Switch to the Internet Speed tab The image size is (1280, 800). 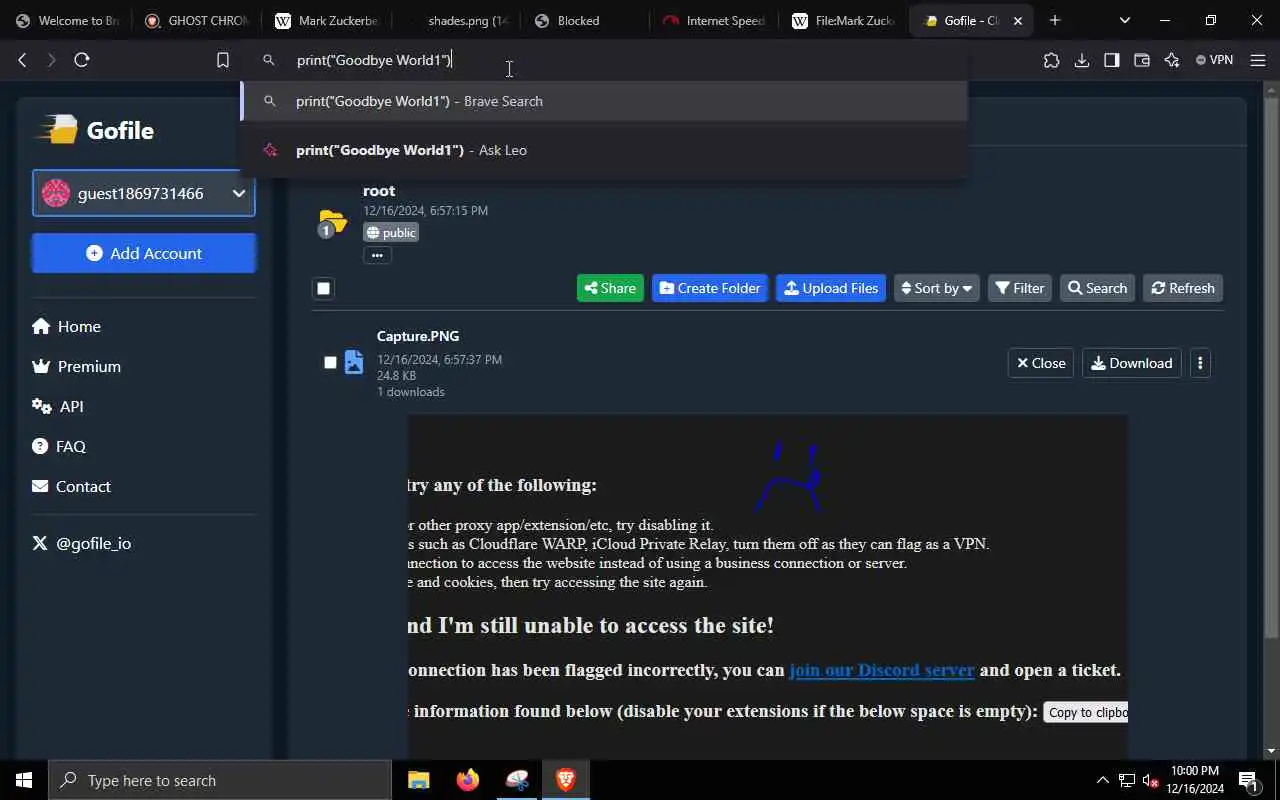click(x=714, y=20)
